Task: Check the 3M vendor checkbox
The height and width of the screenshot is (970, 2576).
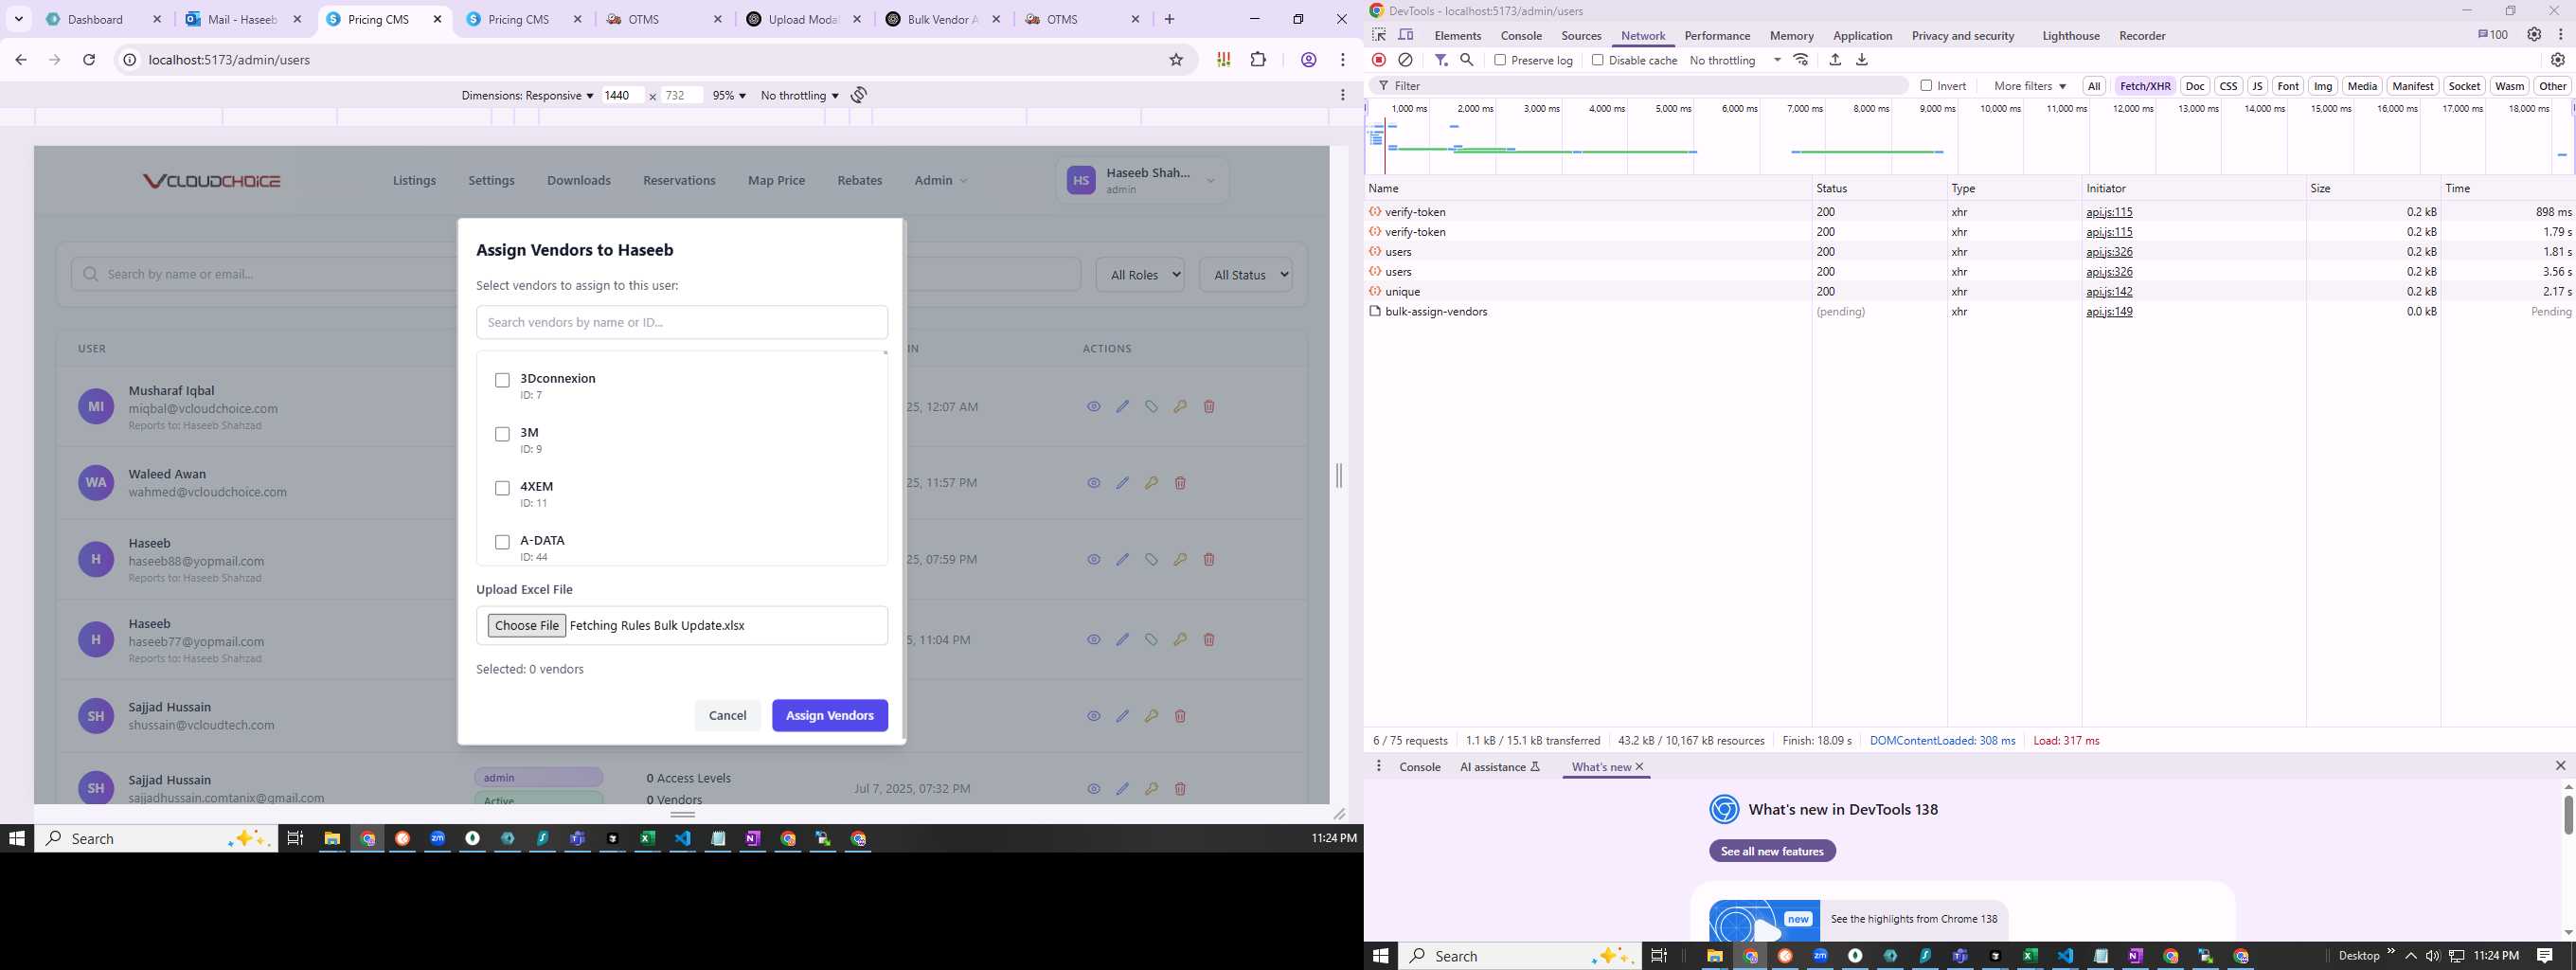Action: tap(503, 434)
